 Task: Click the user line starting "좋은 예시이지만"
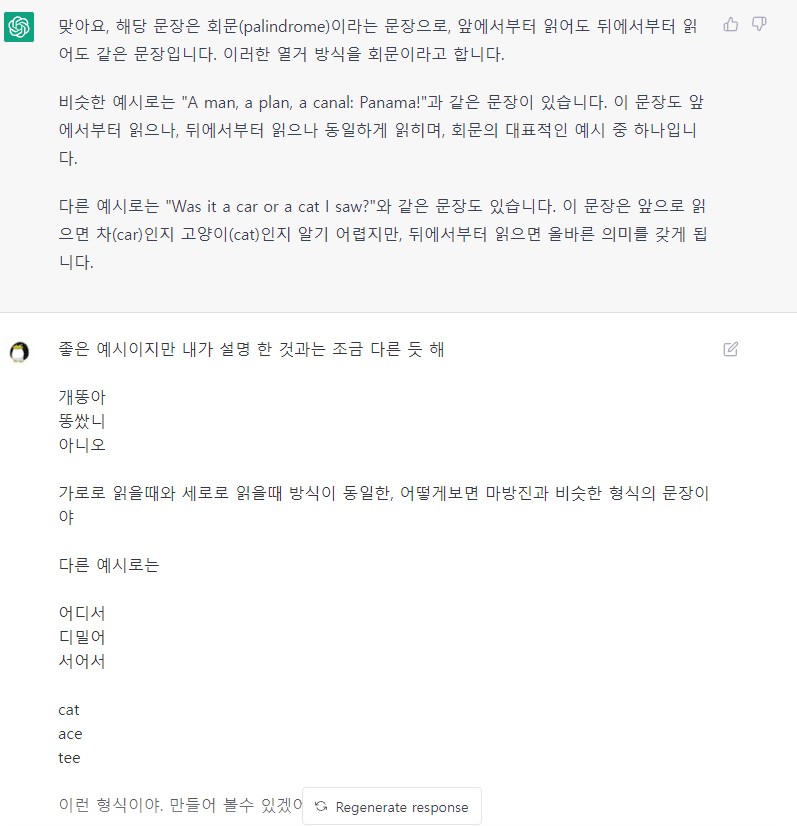pos(251,349)
